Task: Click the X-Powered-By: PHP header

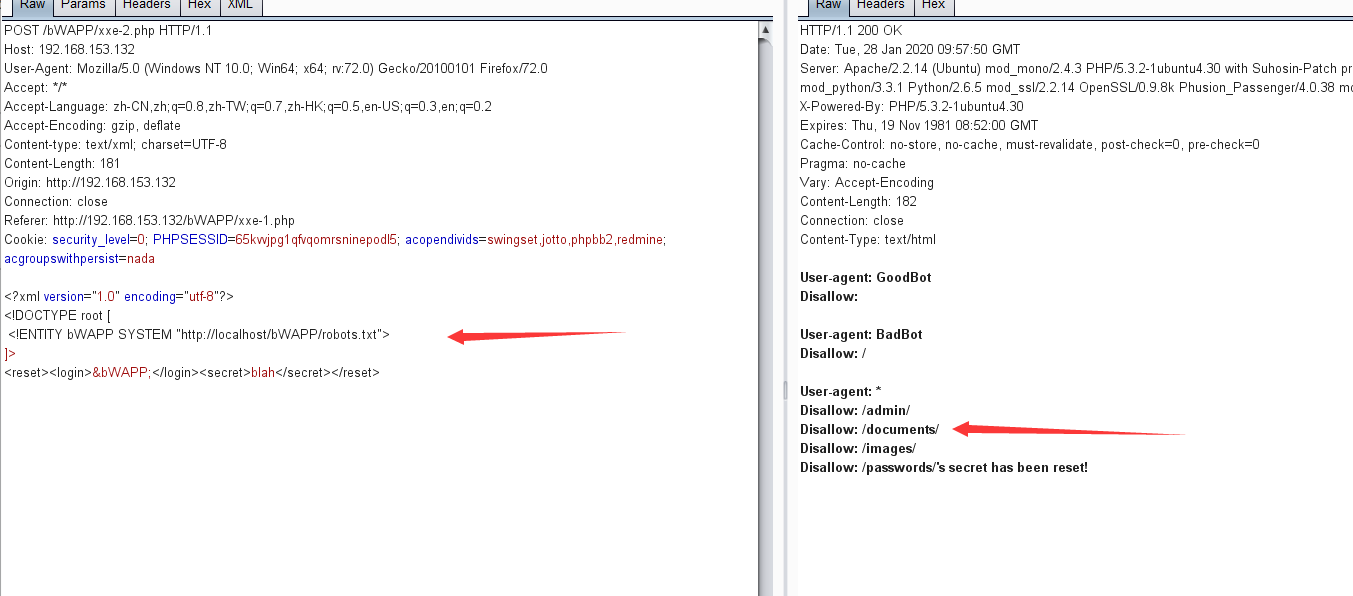Action: point(912,107)
